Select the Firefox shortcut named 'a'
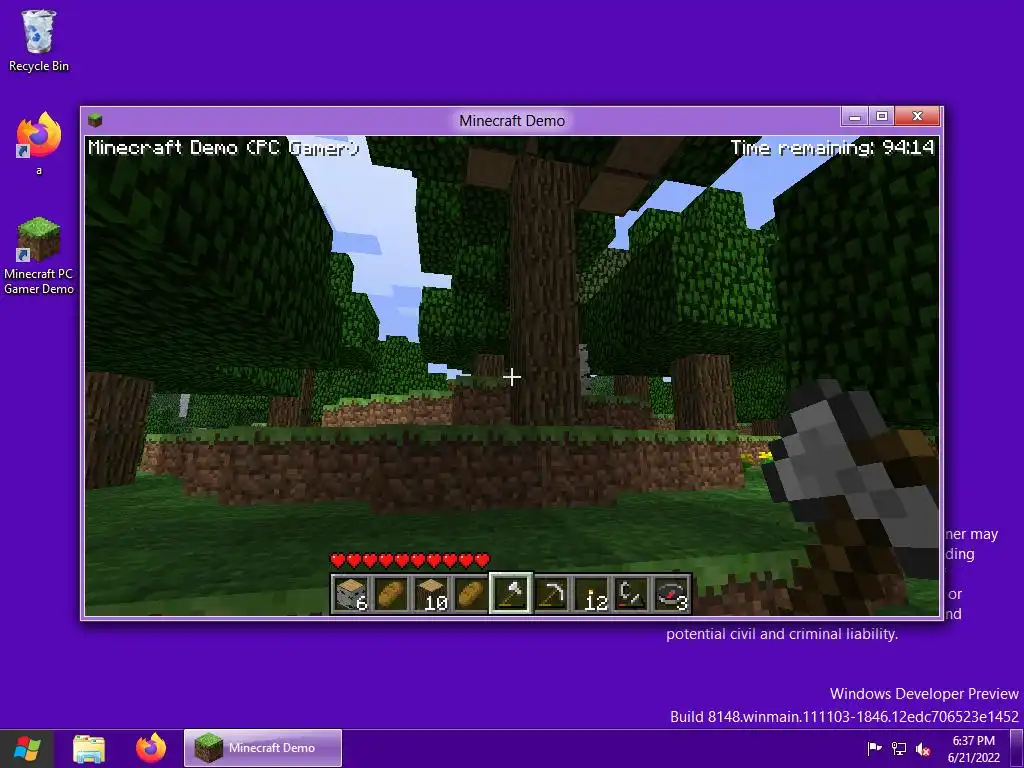1024x768 pixels. 39,144
